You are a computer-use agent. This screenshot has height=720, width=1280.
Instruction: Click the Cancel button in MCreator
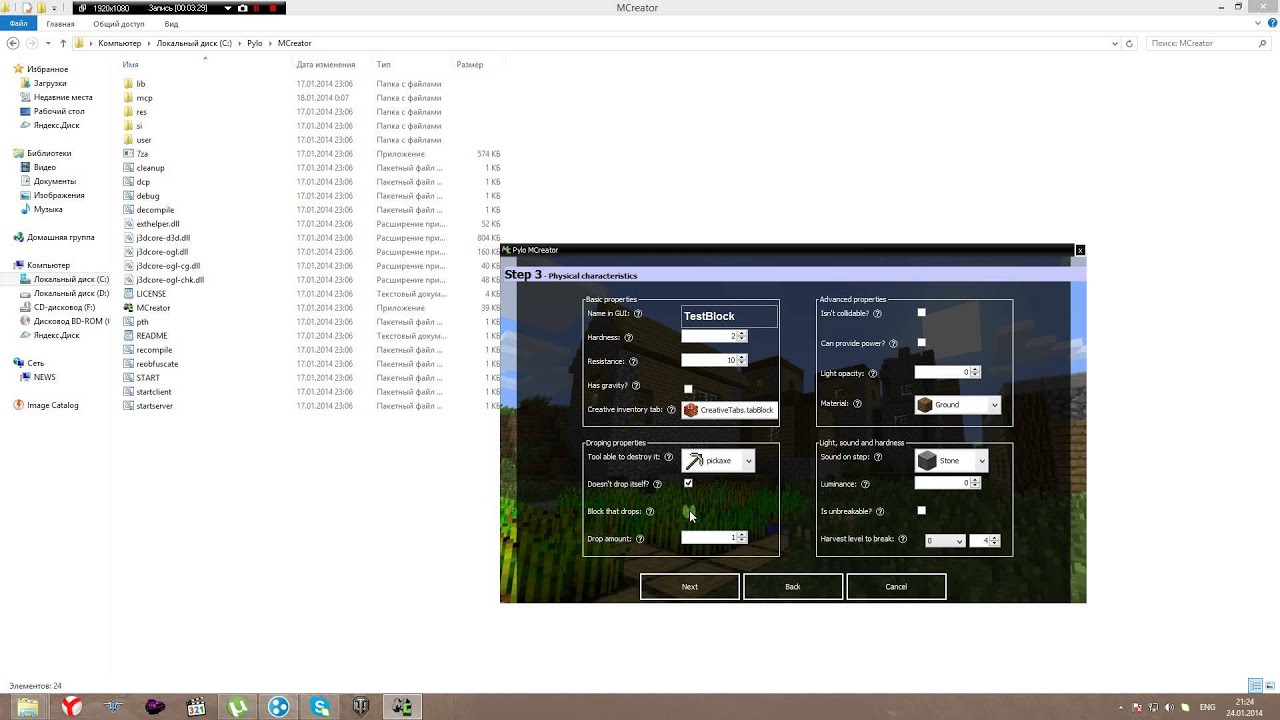[896, 587]
